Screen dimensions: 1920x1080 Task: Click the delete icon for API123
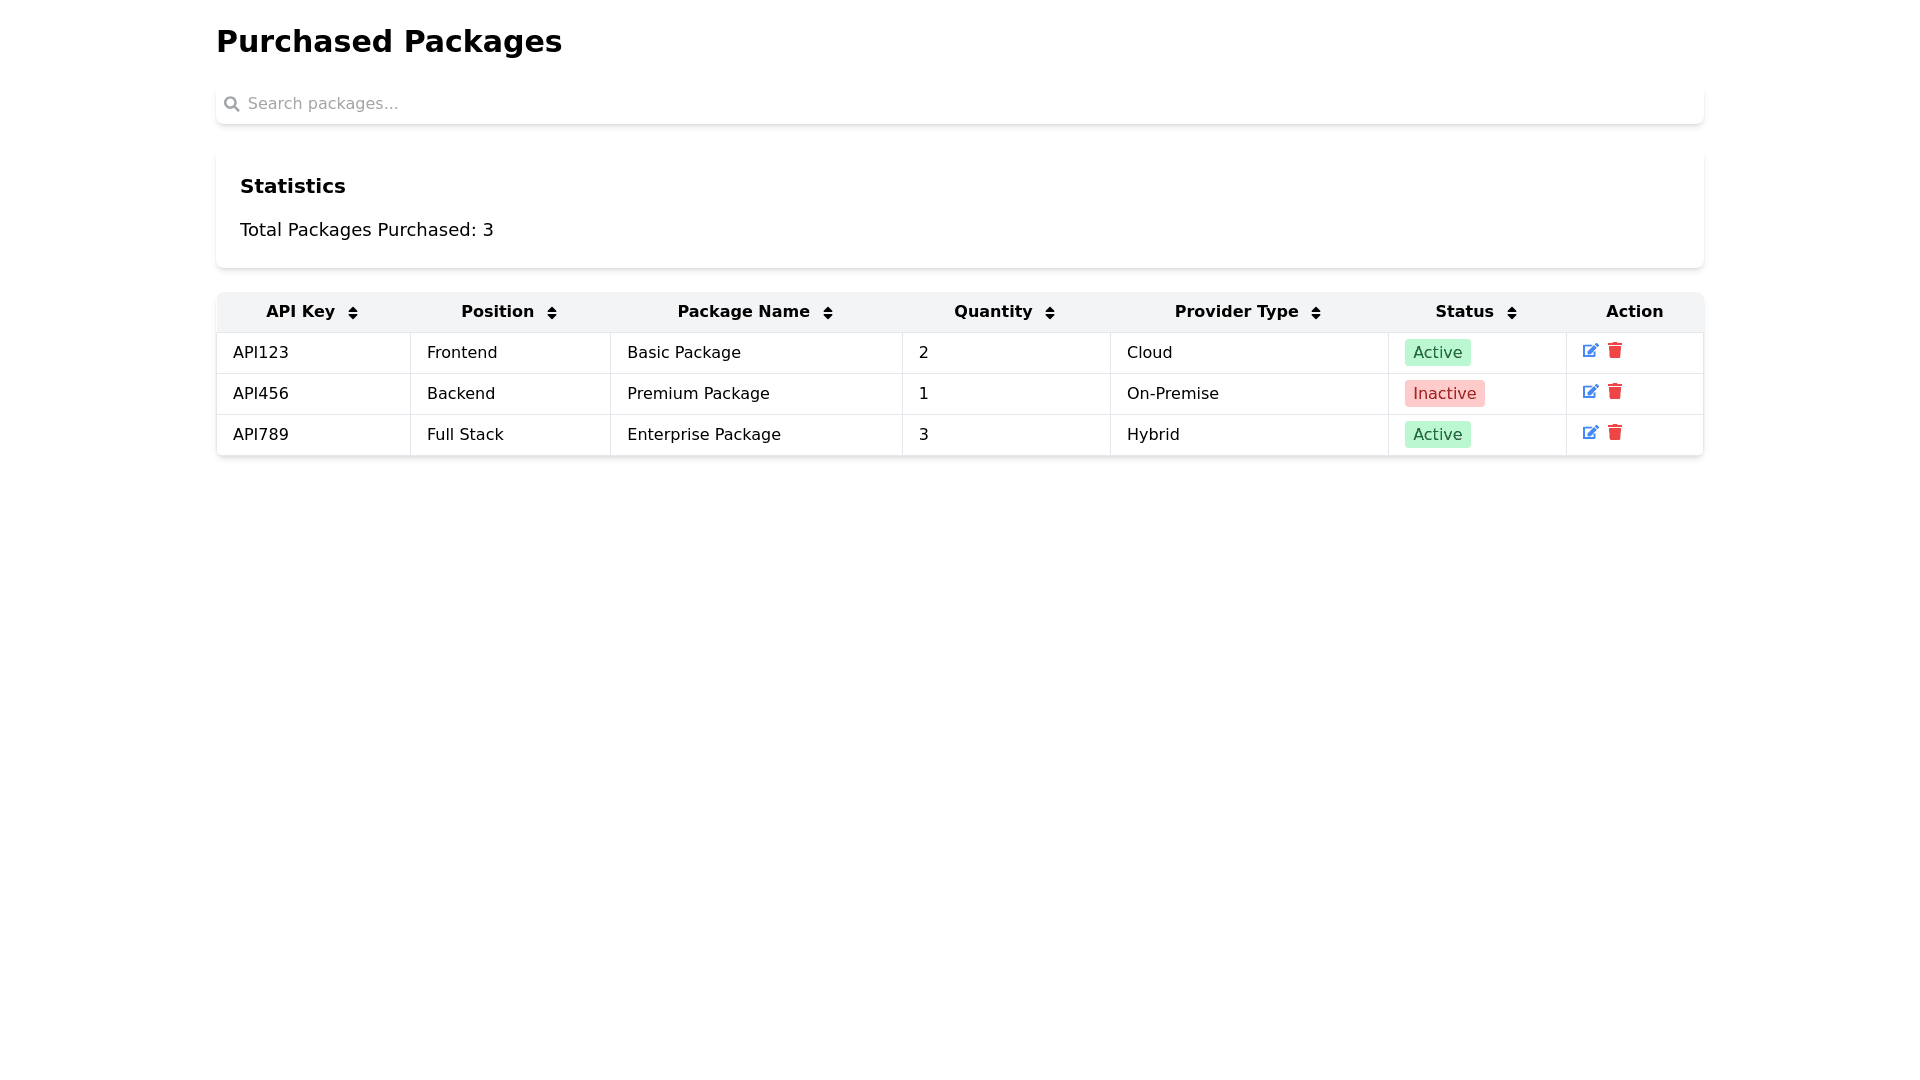(1615, 351)
